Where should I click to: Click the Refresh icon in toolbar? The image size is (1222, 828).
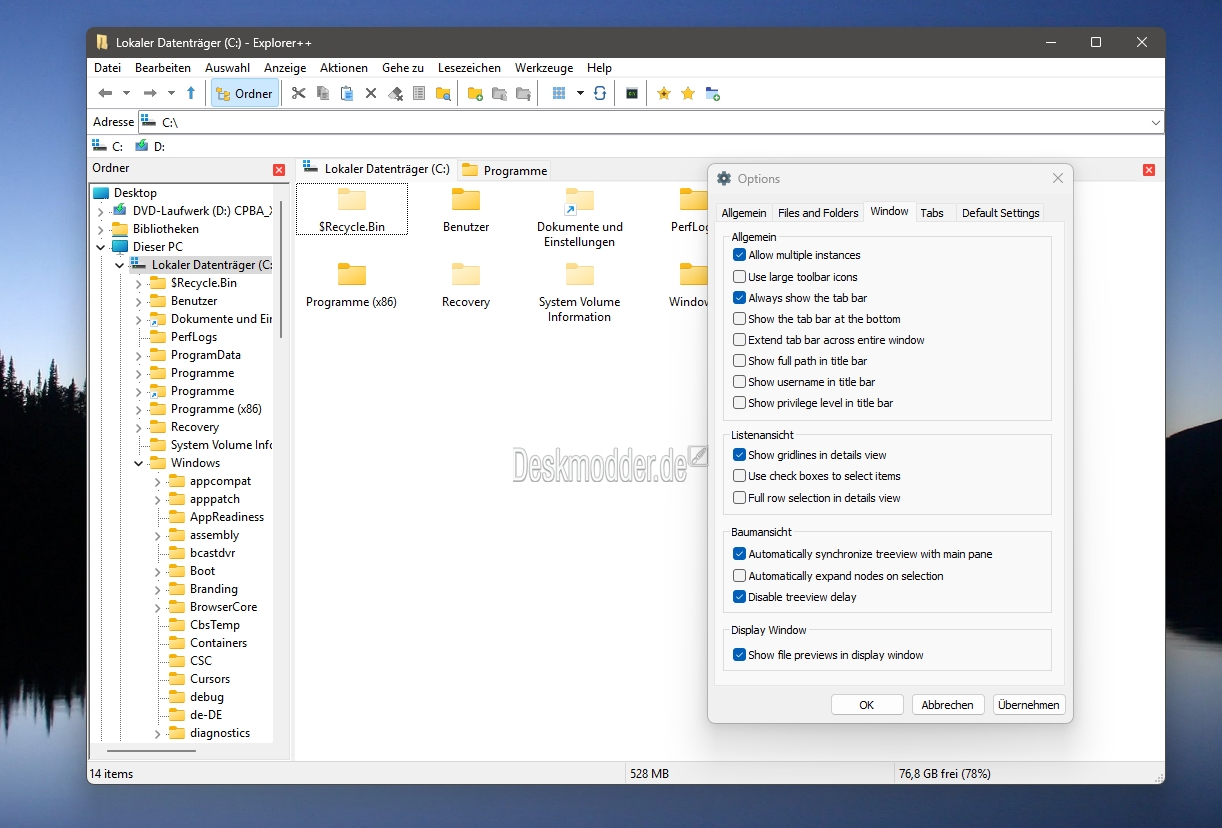600,93
